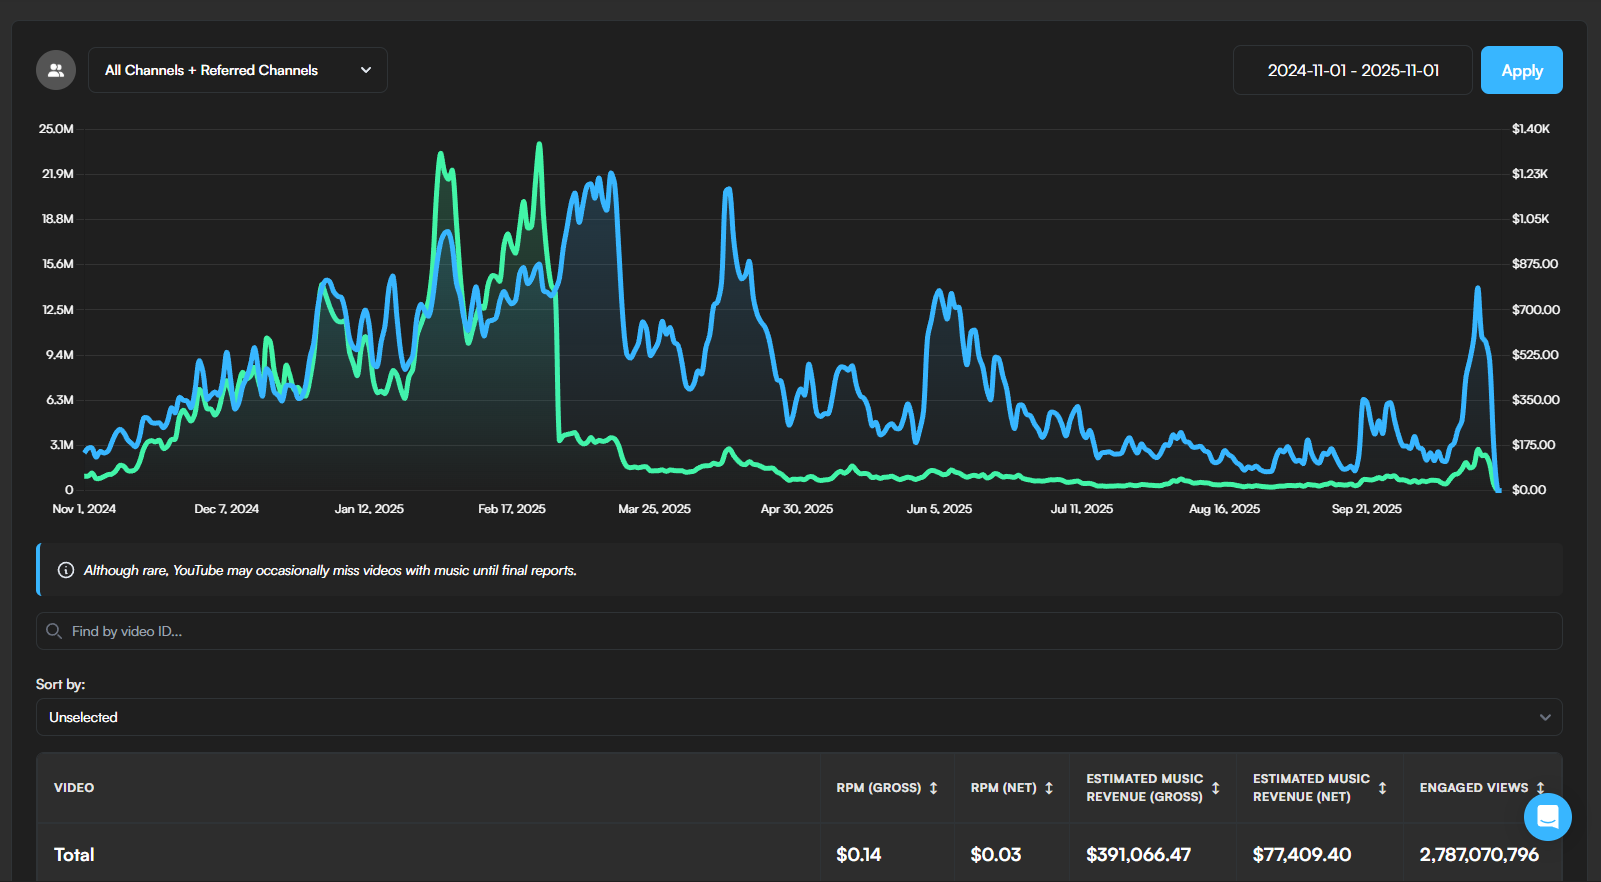
Task: Click the date range field 2024-11-01 - 2025-11-01
Action: pyautogui.click(x=1352, y=70)
